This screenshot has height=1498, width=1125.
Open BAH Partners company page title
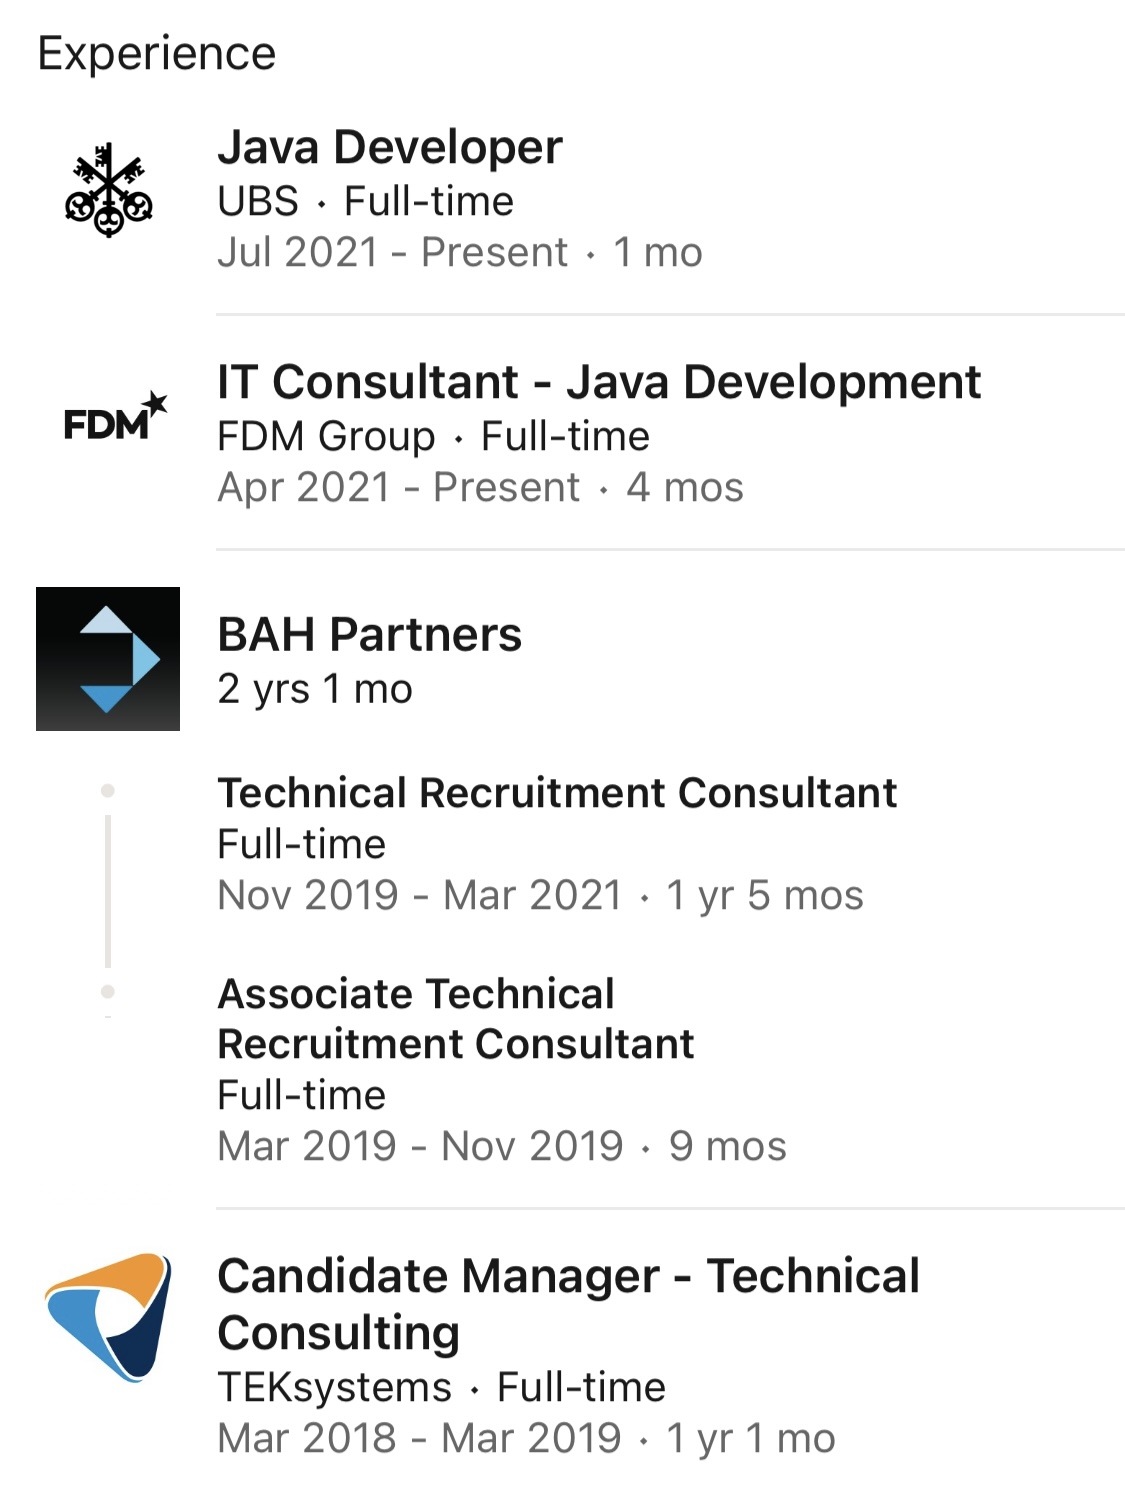(369, 635)
